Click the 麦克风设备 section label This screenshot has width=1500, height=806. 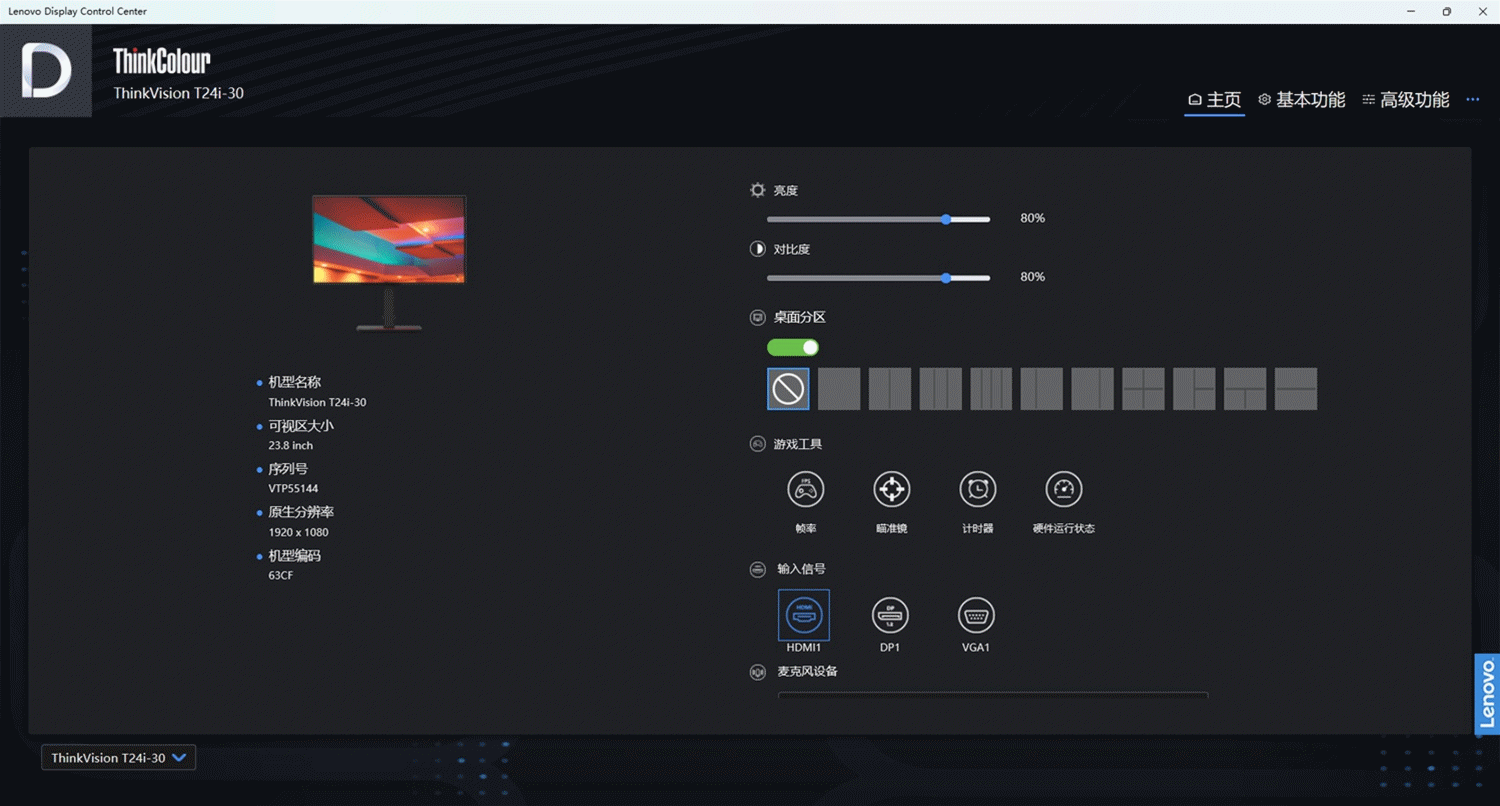click(x=808, y=671)
